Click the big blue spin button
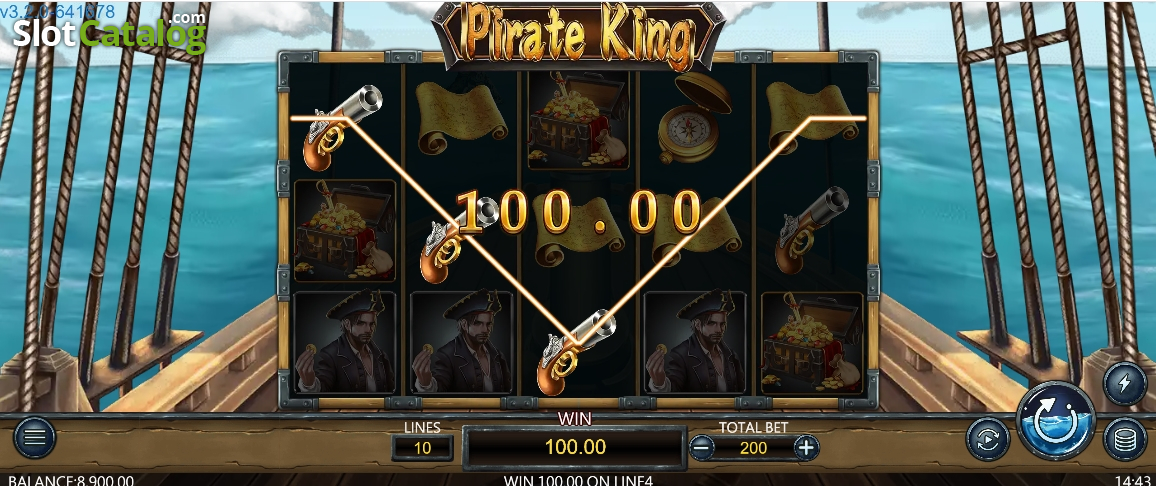This screenshot has width=1156, height=486. click(x=1055, y=423)
